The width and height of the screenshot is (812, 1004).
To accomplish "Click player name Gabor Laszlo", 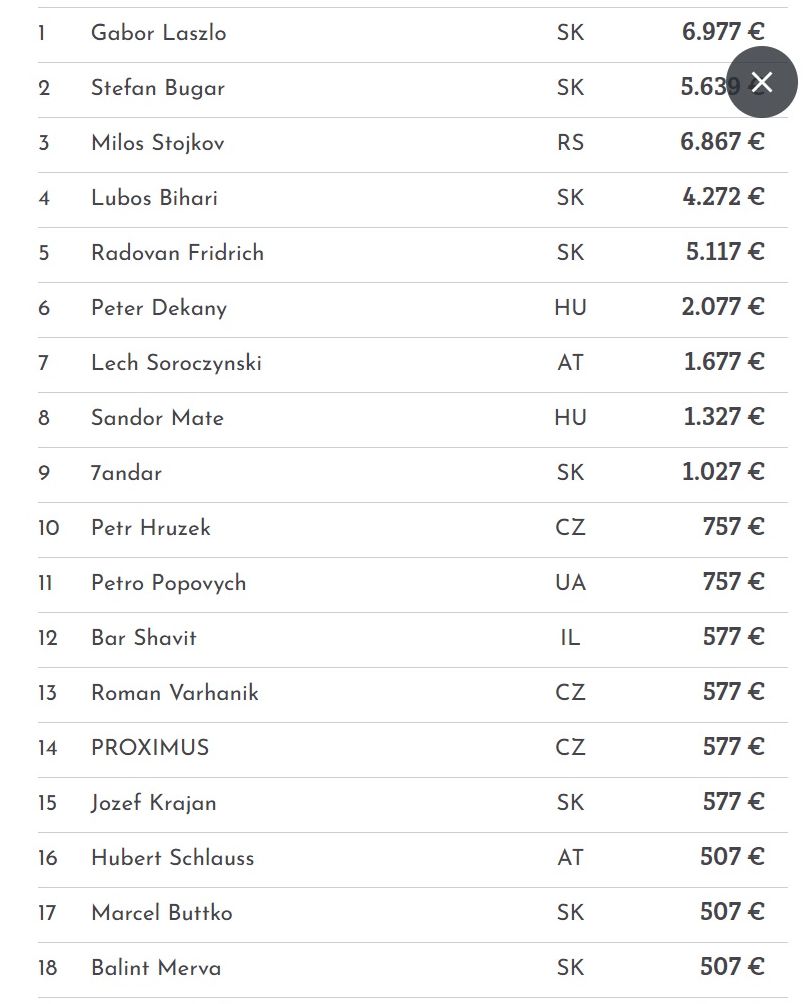I will point(158,33).
